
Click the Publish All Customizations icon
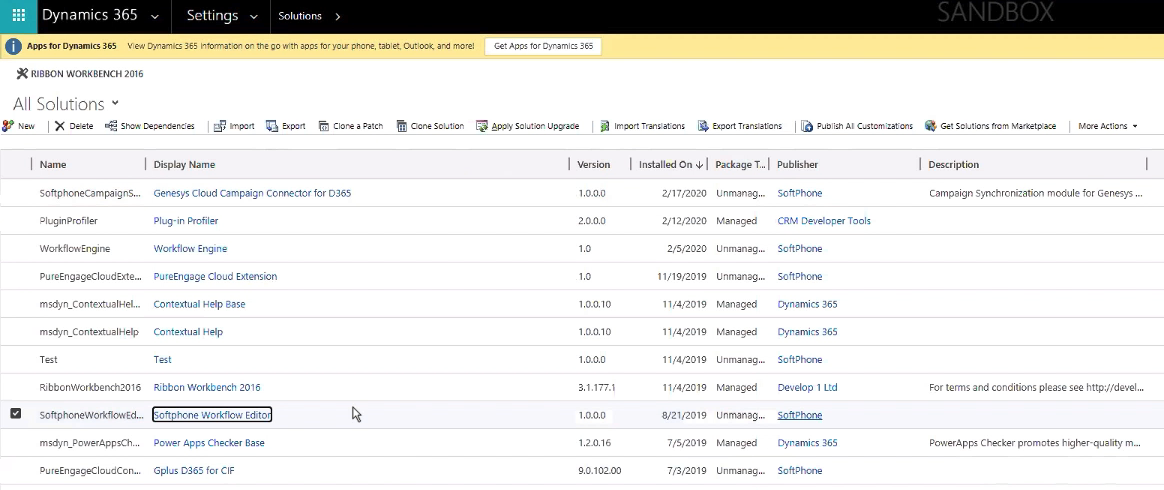click(x=807, y=126)
